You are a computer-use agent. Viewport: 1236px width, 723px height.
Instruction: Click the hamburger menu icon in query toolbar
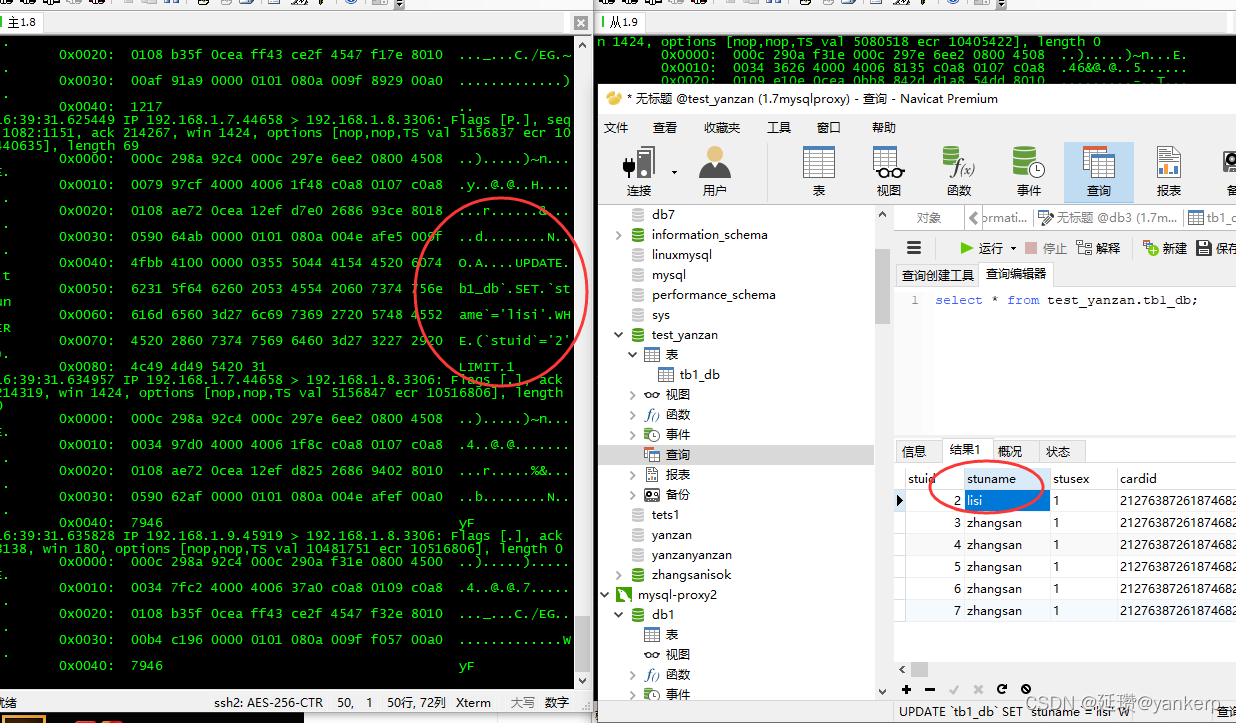(x=914, y=248)
